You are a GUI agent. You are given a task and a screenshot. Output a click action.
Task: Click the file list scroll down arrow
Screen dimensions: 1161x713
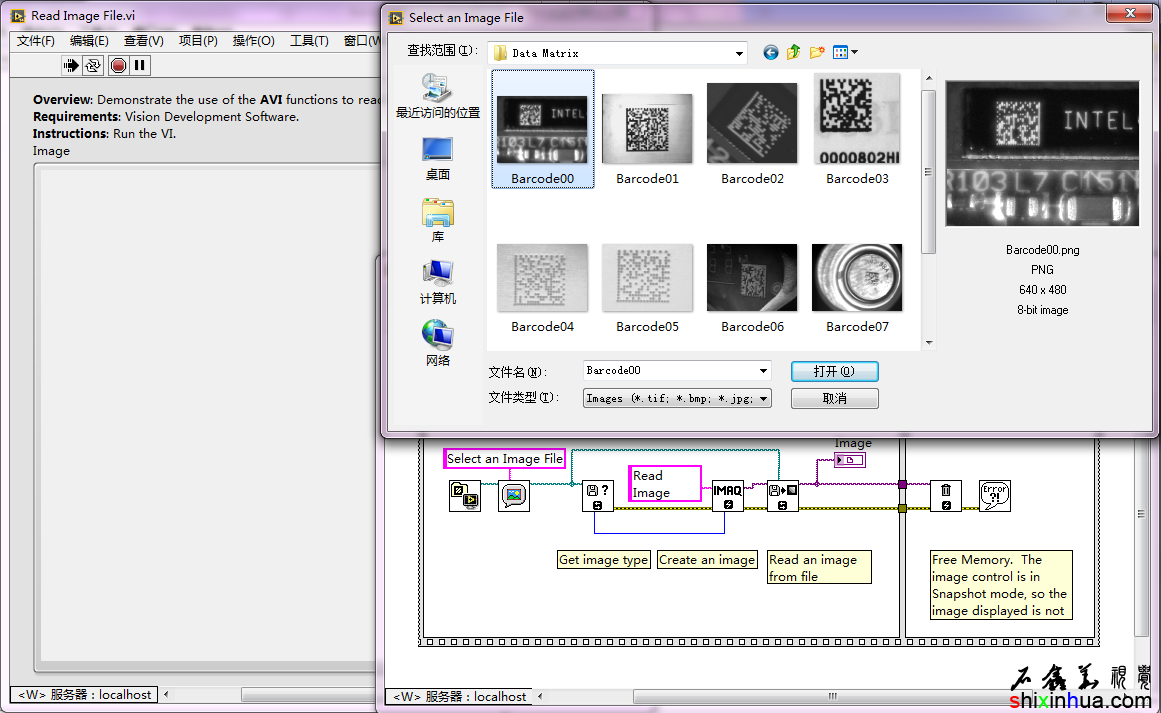pyautogui.click(x=929, y=343)
